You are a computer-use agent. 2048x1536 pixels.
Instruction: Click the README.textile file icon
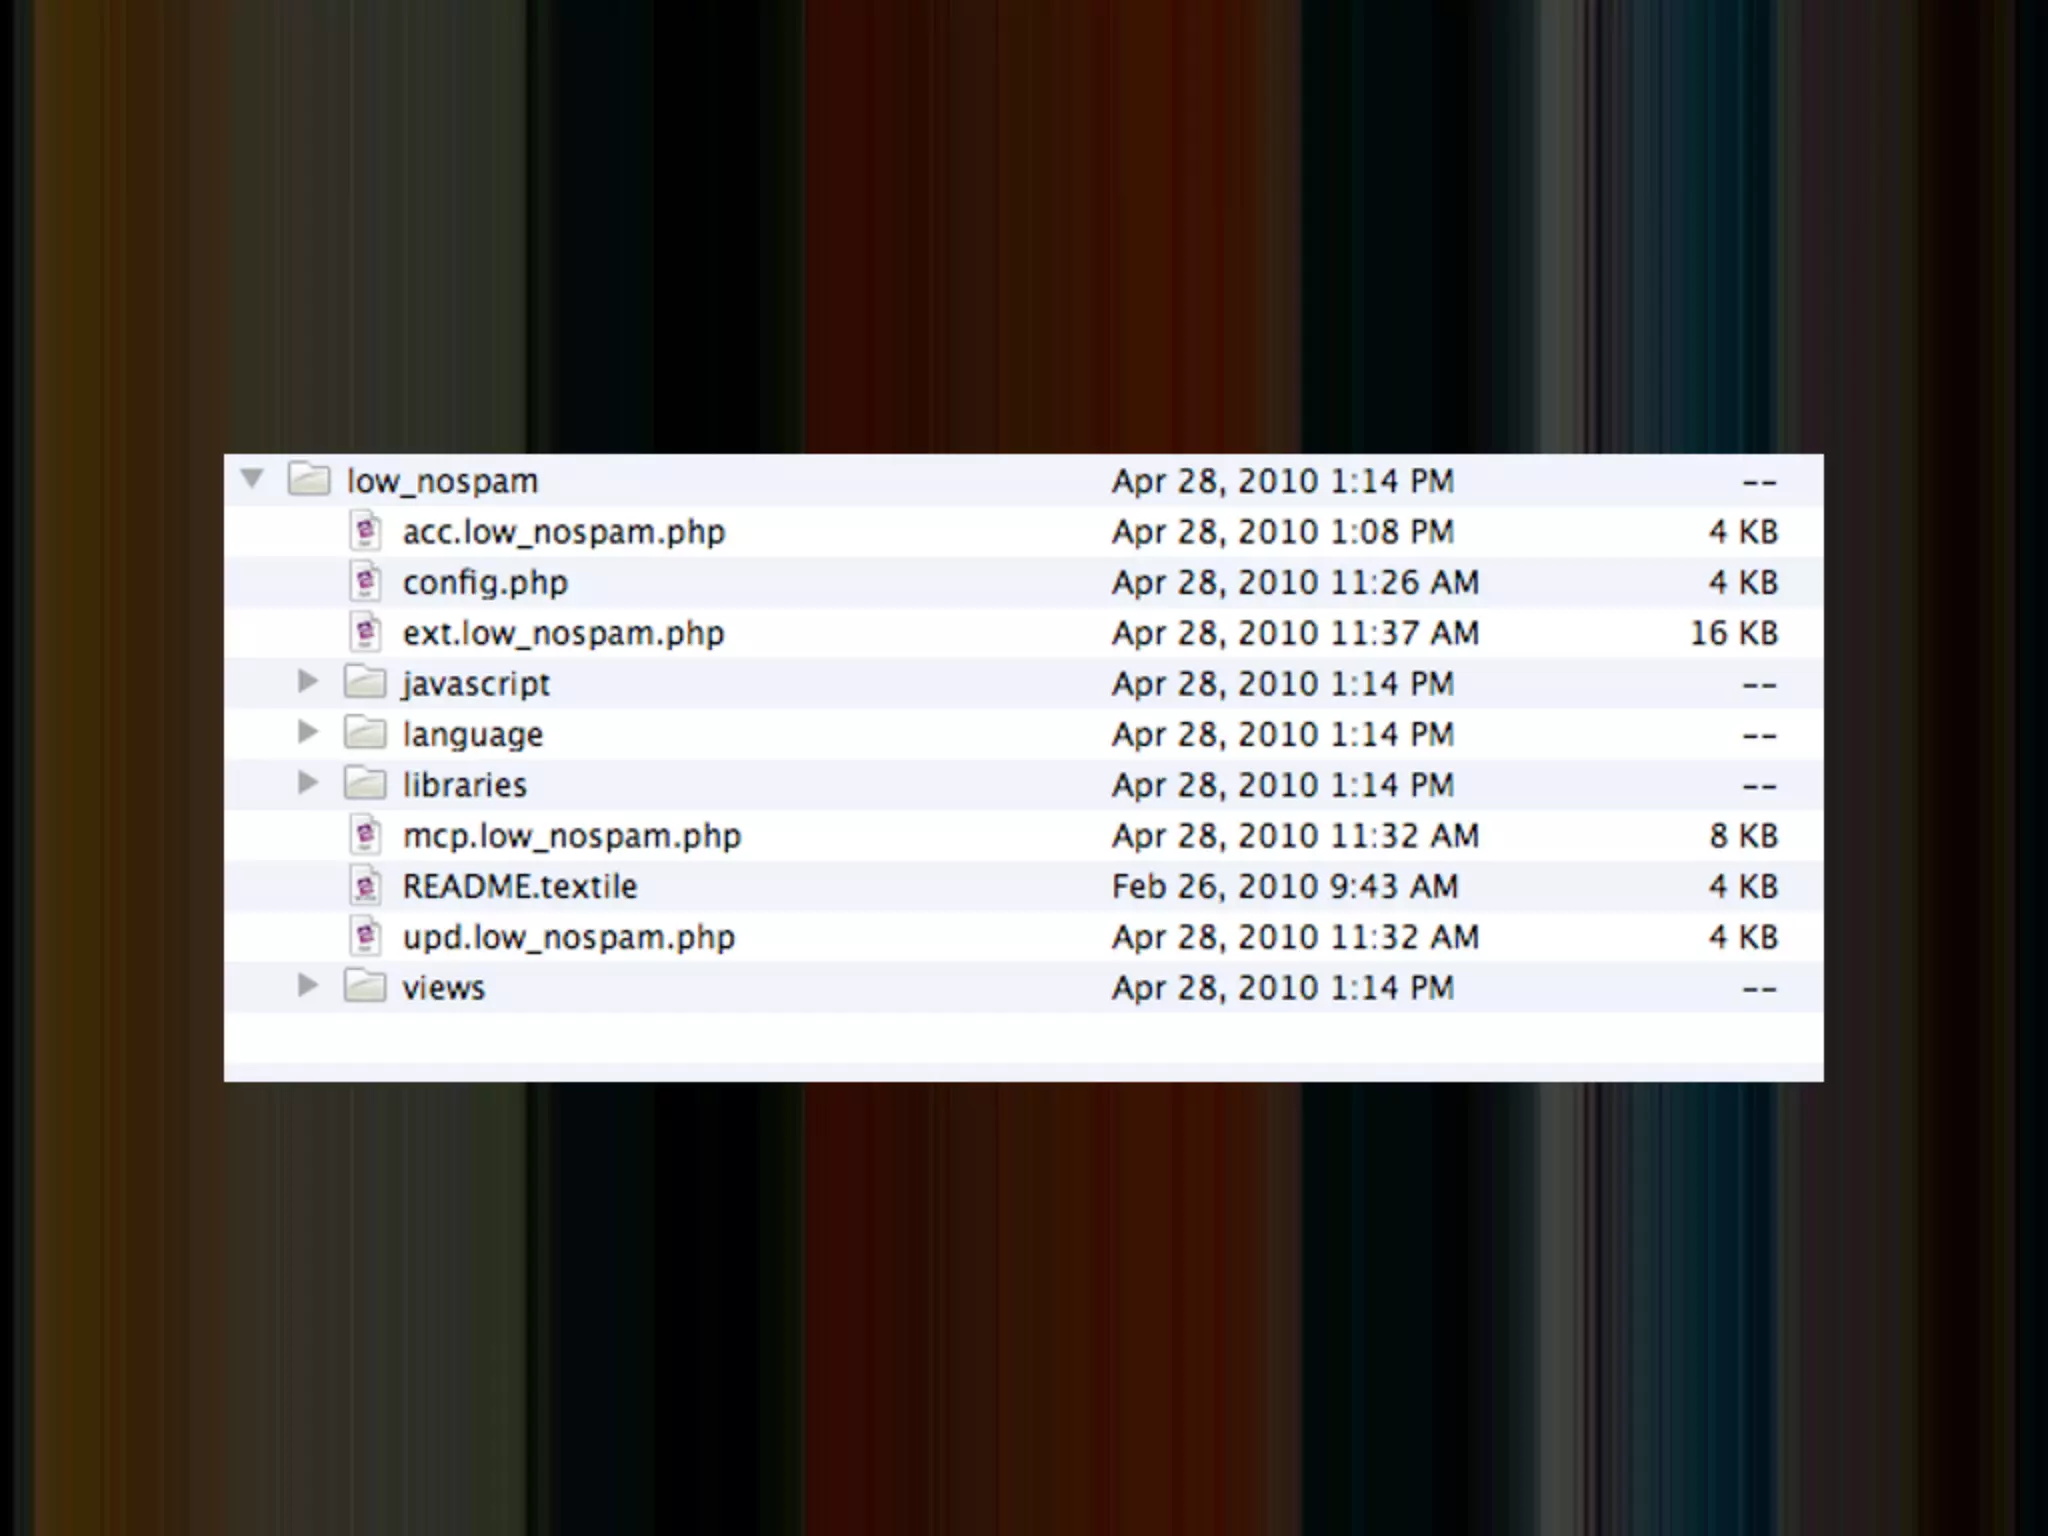[366, 886]
